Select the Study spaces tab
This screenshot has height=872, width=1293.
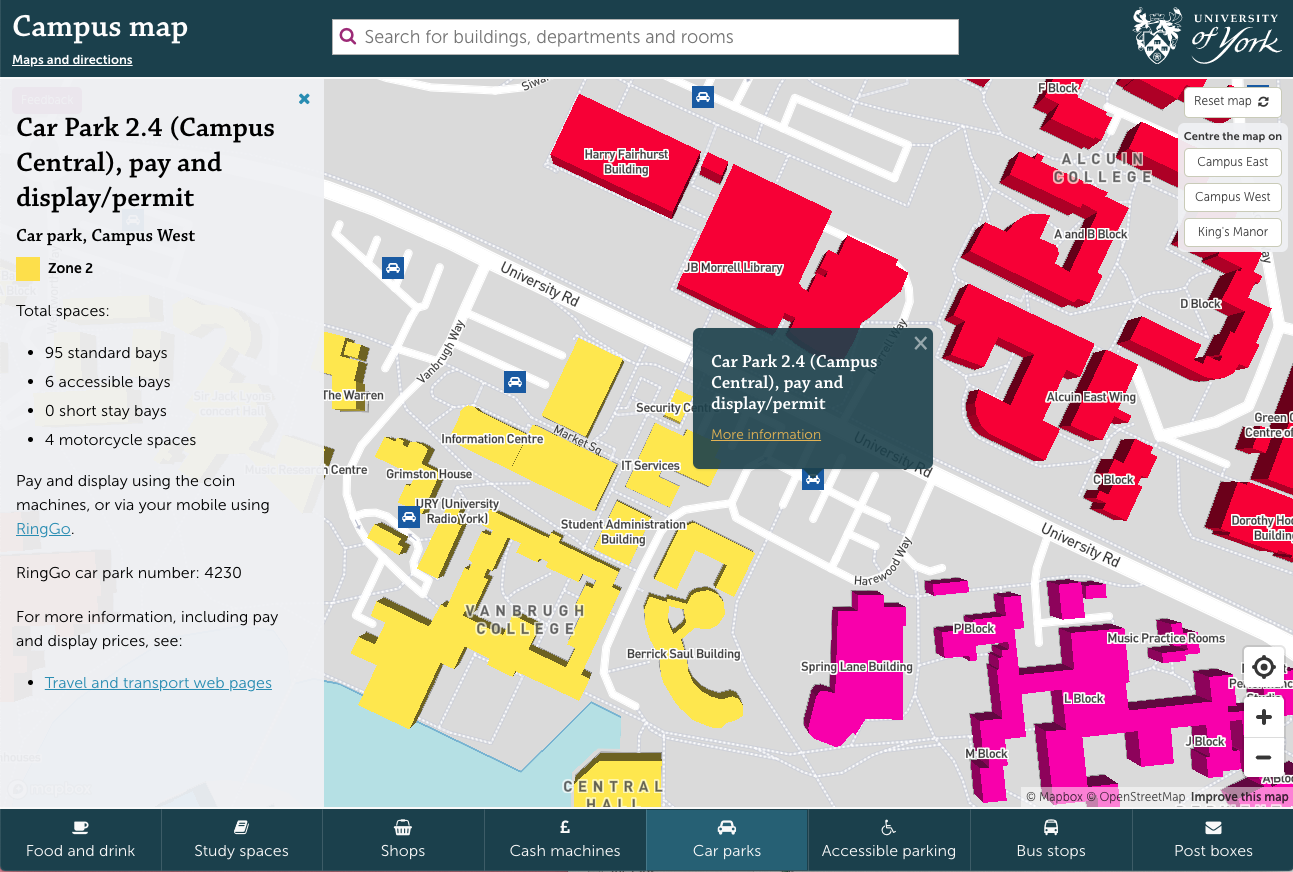coord(241,840)
